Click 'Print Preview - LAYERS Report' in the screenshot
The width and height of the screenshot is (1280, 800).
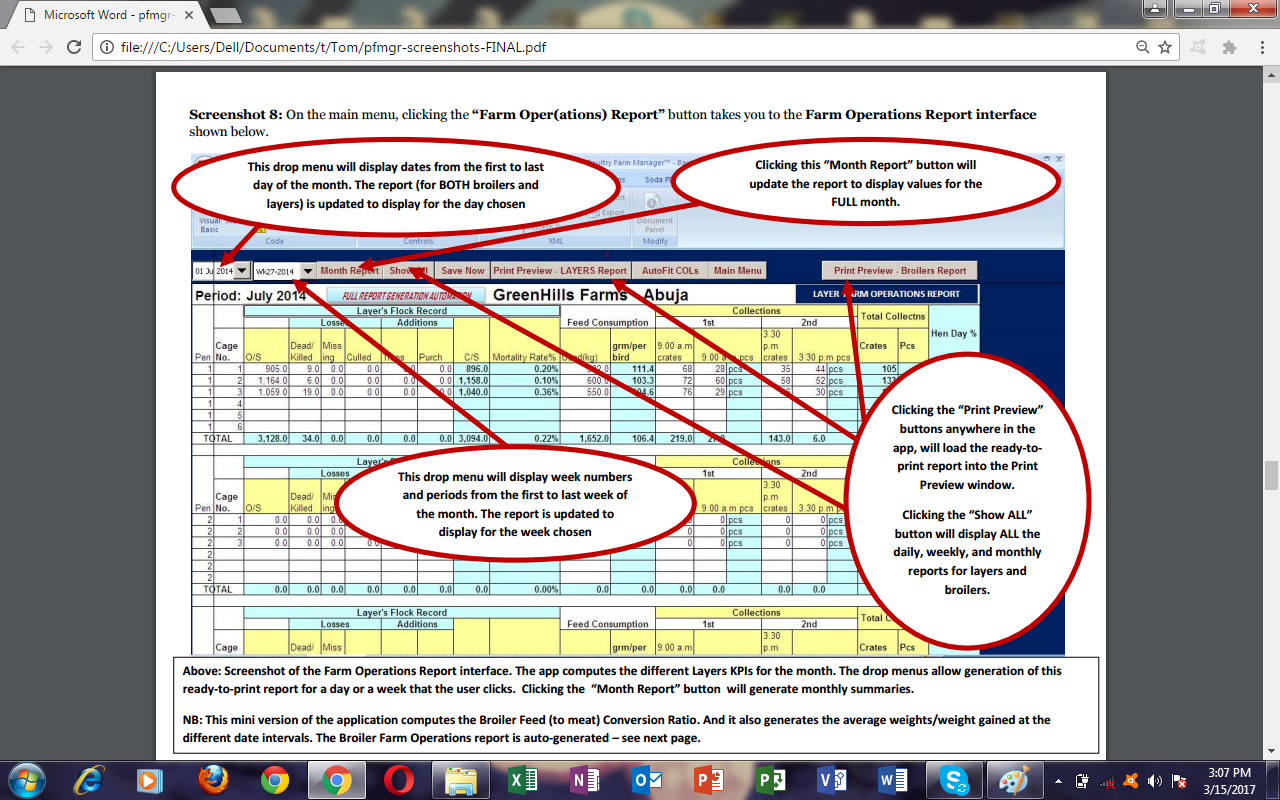pos(560,270)
